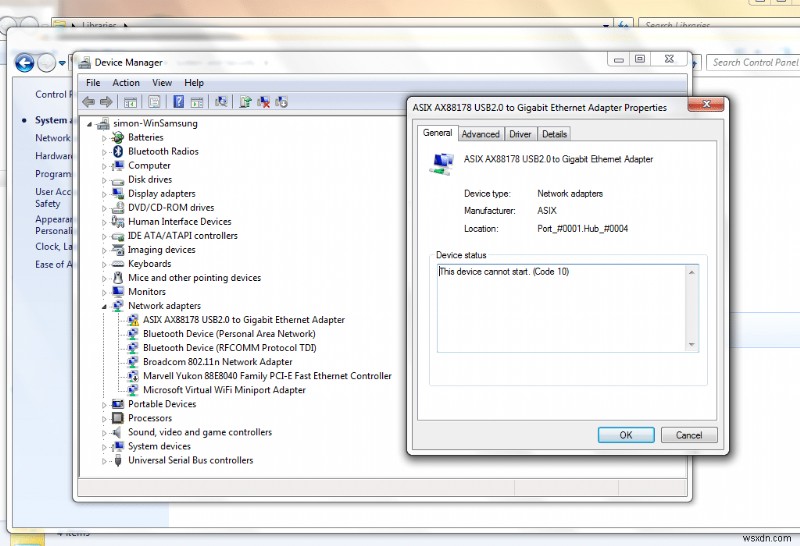Click the Portable Devices category icon
Image resolution: width=800 pixels, height=546 pixels.
(x=118, y=404)
